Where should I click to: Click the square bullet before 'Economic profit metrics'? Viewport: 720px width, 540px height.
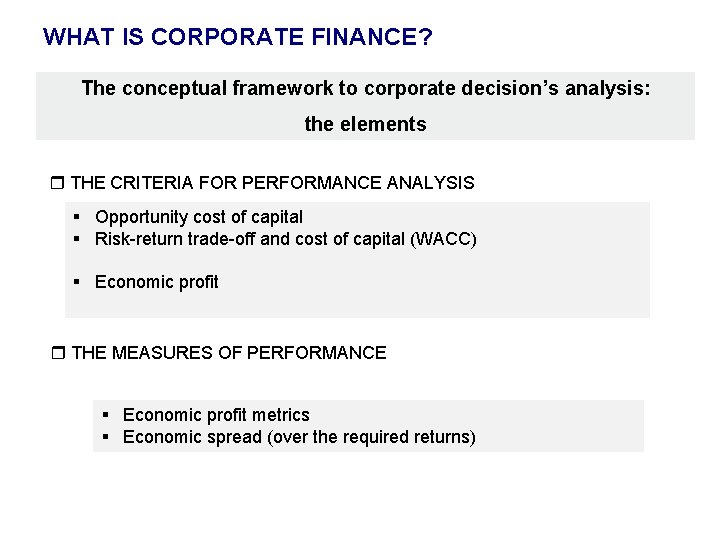click(x=106, y=415)
